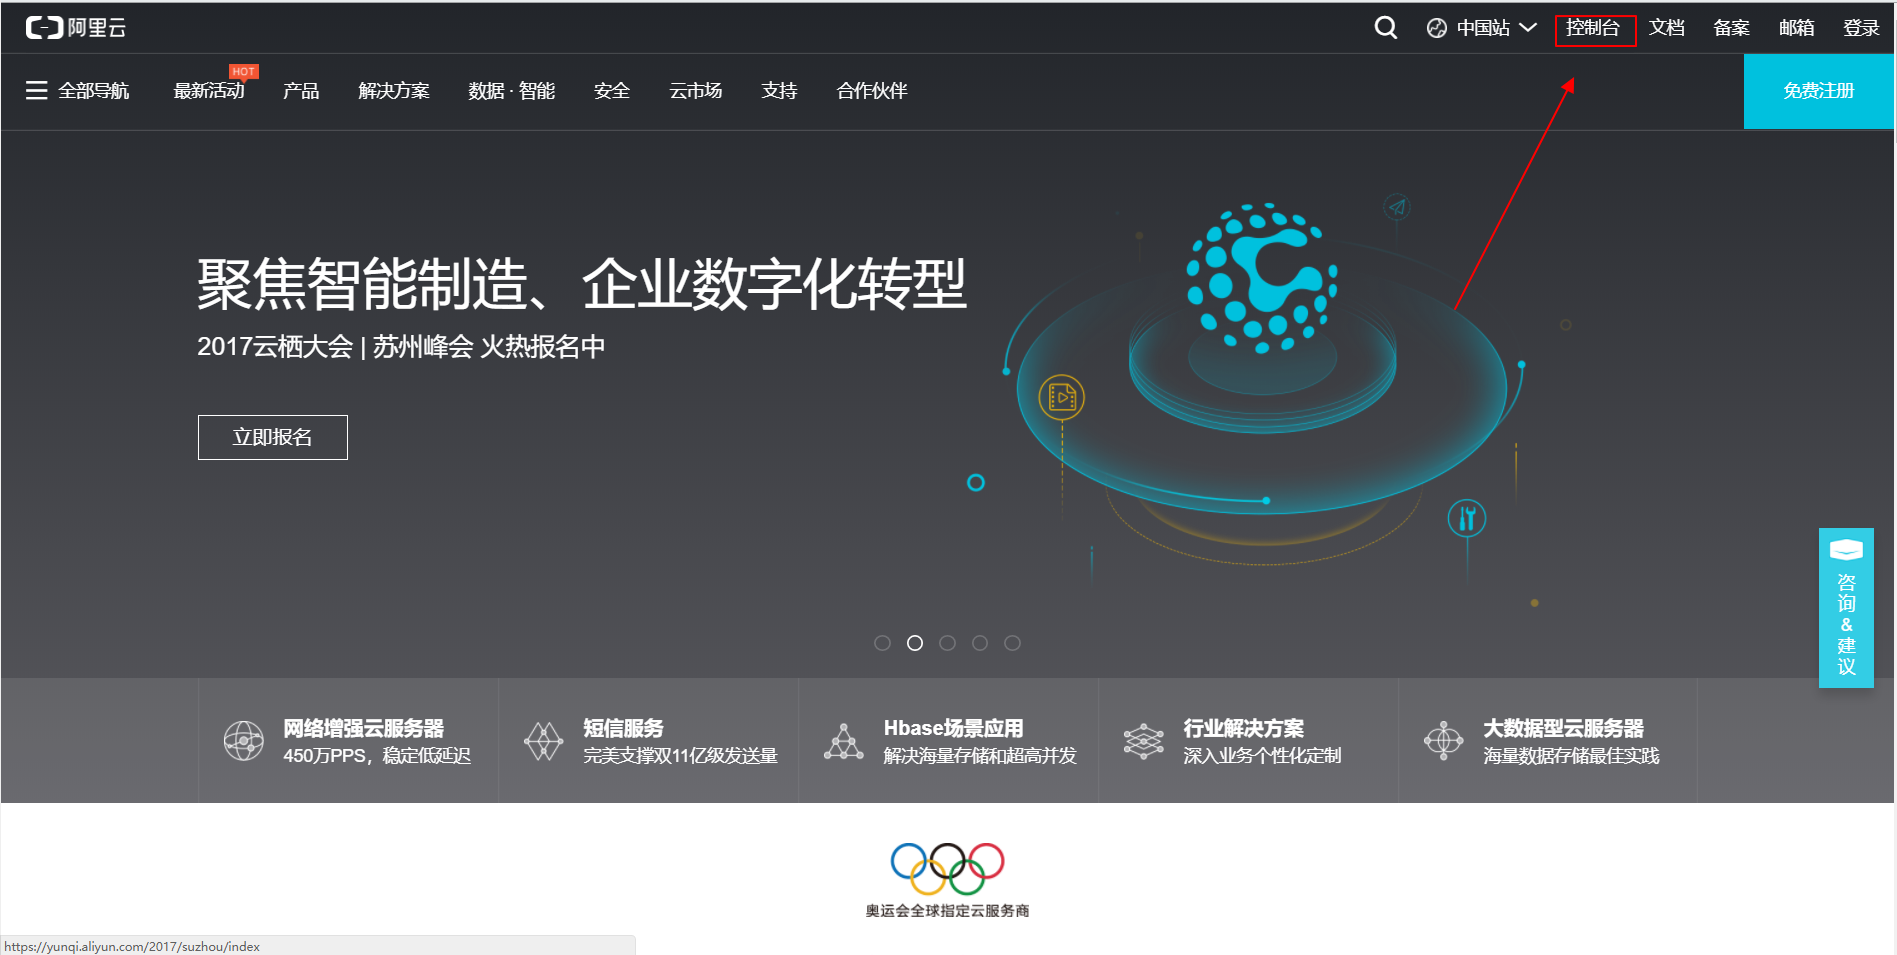This screenshot has width=1897, height=955.
Task: Click the Aliyun logo in header
Action: (x=76, y=28)
